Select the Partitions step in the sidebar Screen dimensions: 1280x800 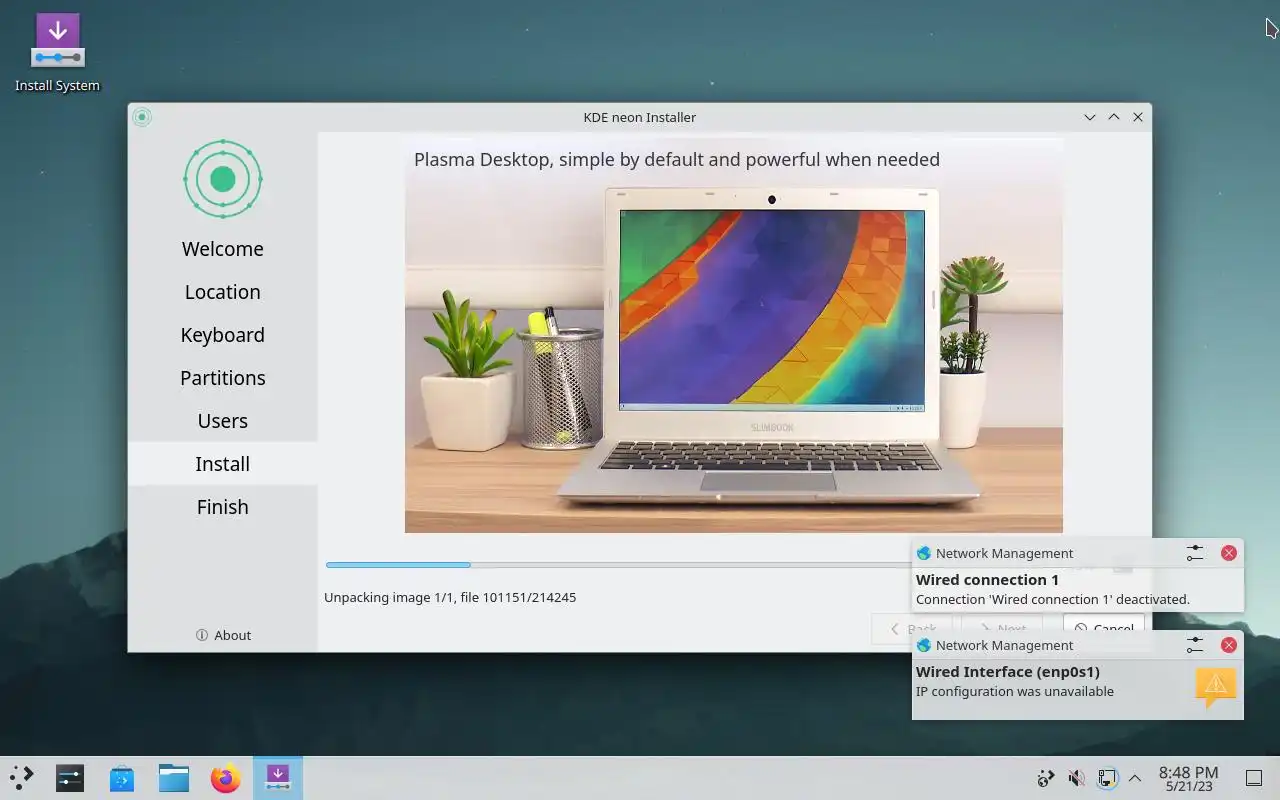point(223,378)
